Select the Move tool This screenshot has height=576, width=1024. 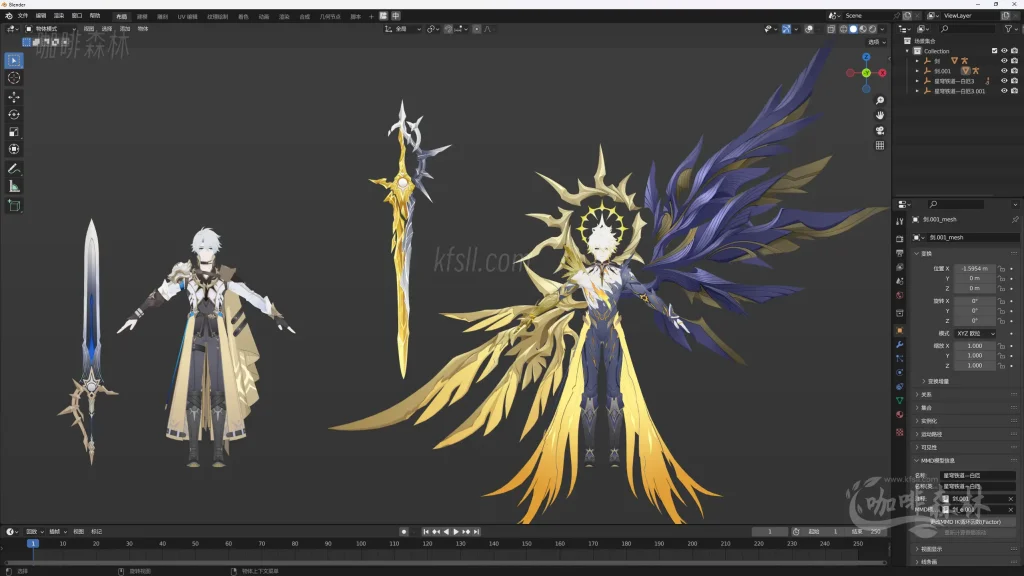14,97
